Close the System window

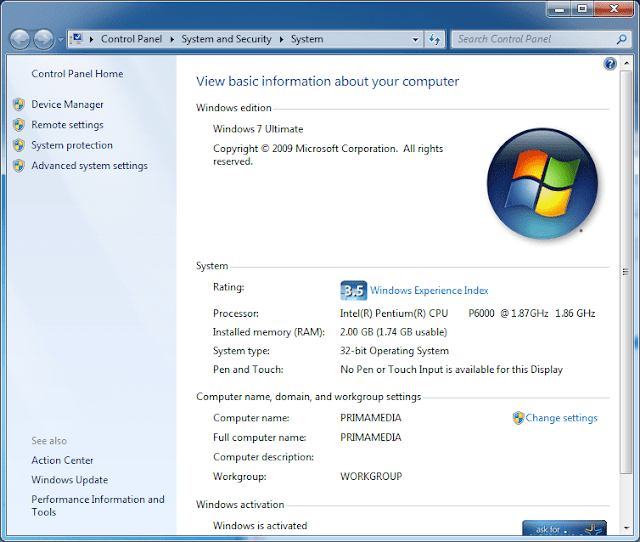tap(613, 9)
